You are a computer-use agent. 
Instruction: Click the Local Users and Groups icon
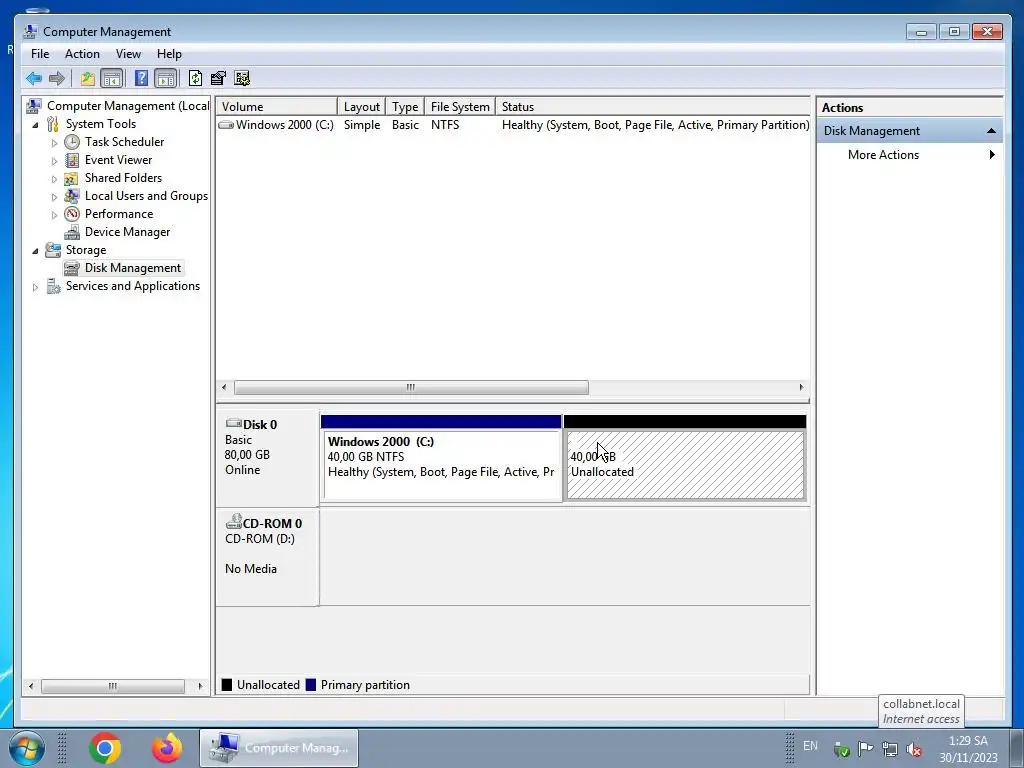(x=72, y=196)
